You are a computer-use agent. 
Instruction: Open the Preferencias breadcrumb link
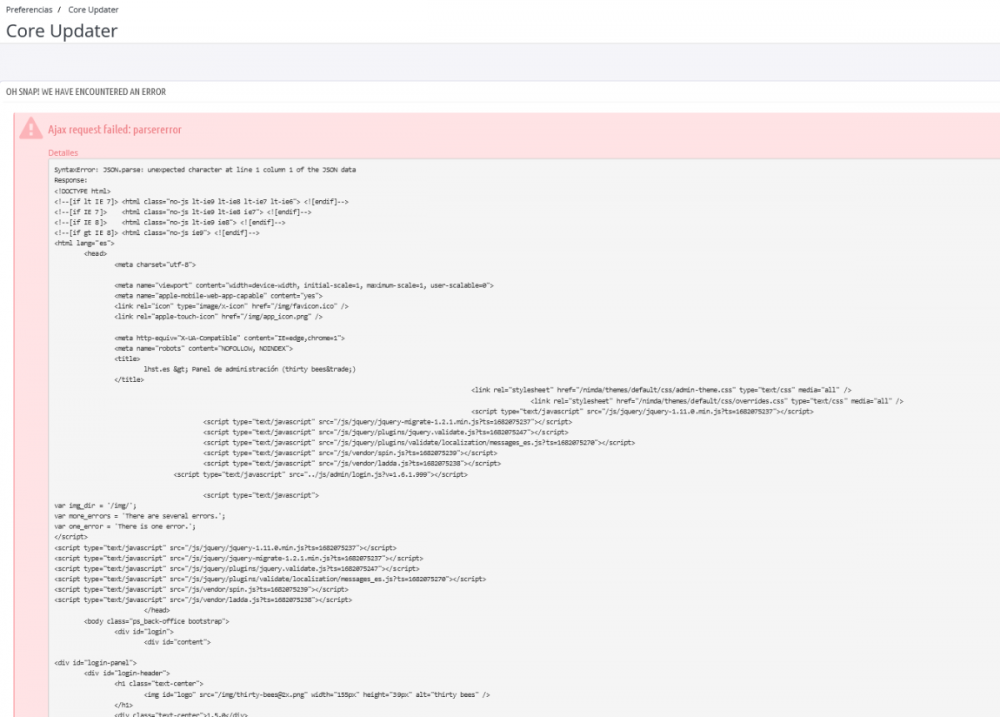pos(29,9)
